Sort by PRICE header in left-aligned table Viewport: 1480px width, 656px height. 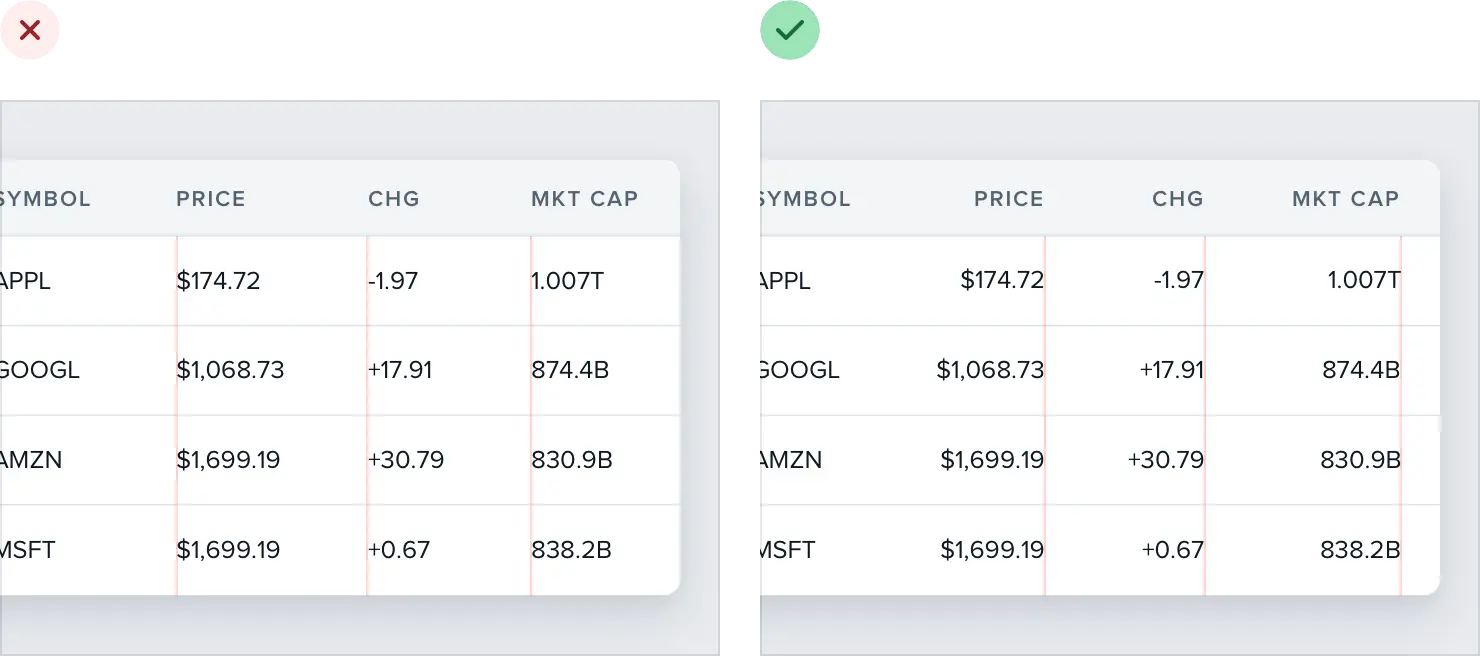click(211, 199)
